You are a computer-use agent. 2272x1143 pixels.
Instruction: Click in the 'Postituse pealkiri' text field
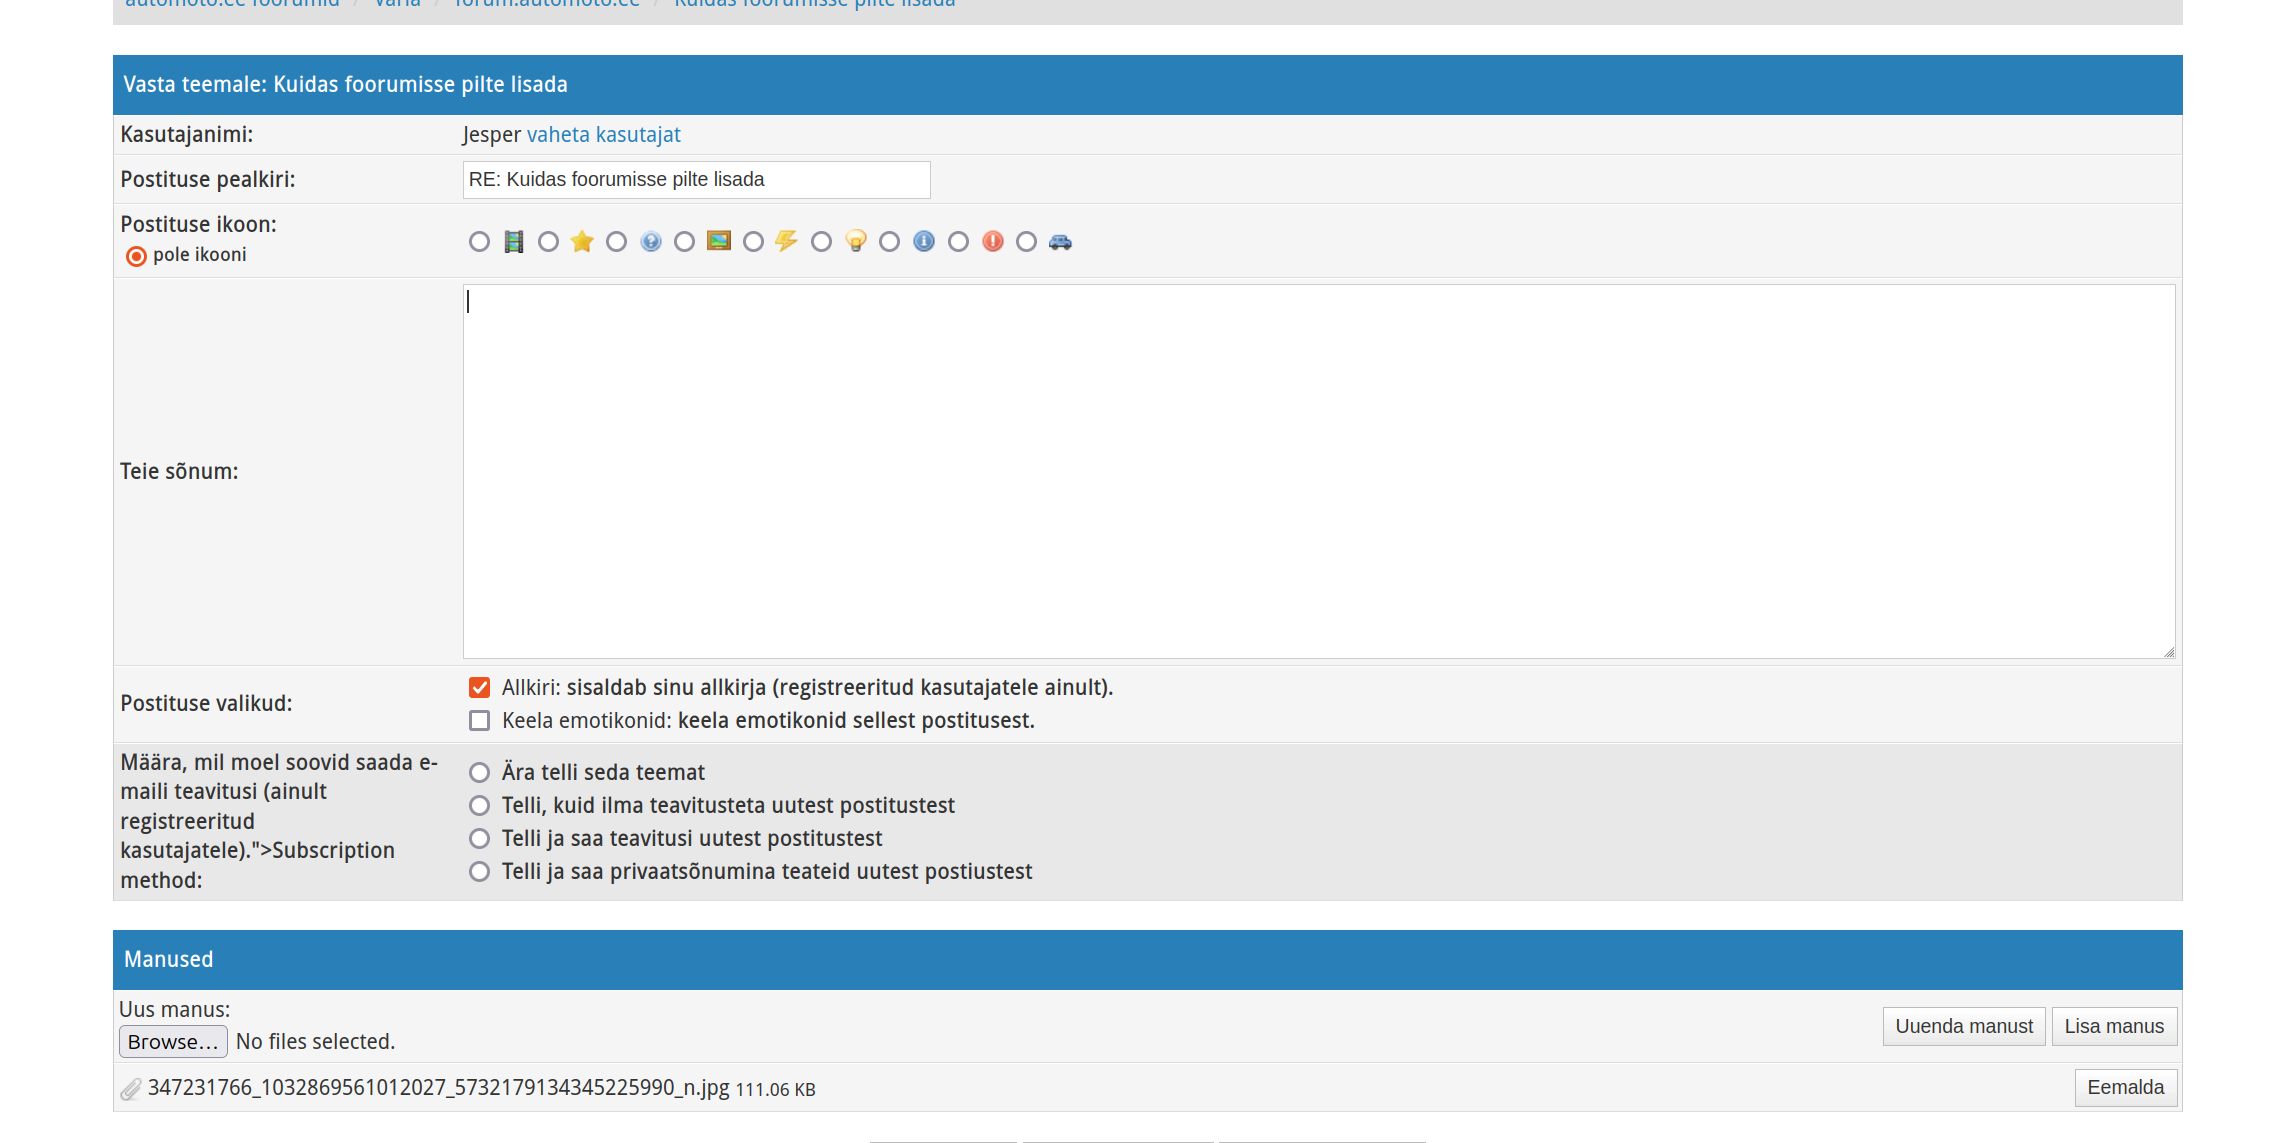point(696,180)
